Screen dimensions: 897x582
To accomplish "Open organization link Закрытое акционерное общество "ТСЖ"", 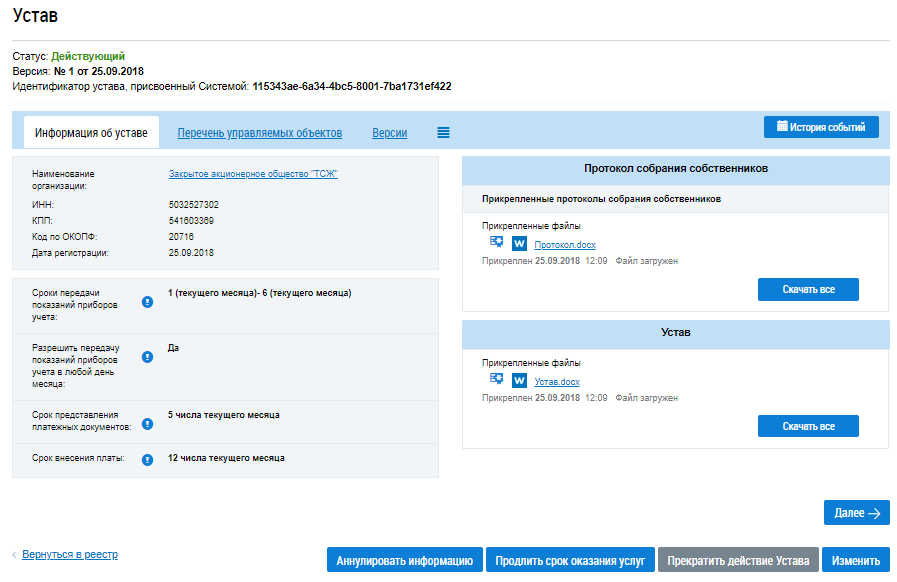I will 253,174.
